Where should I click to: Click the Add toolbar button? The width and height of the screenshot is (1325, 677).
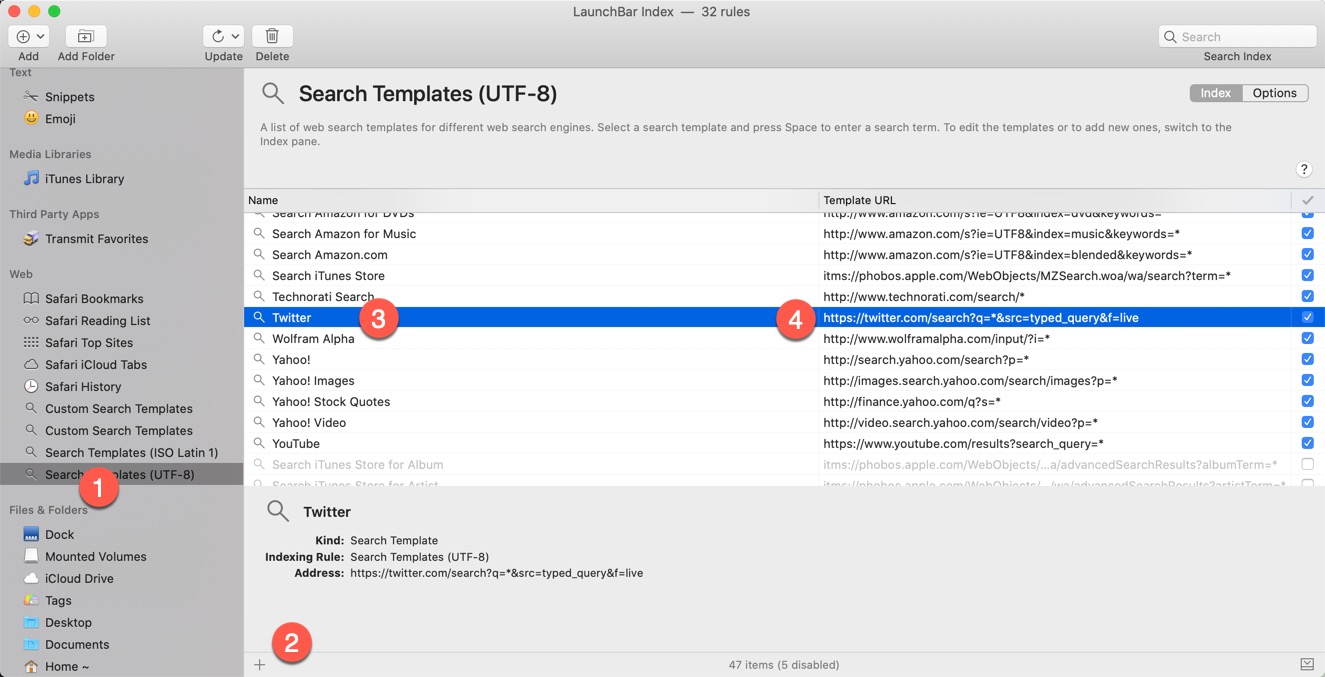point(28,36)
